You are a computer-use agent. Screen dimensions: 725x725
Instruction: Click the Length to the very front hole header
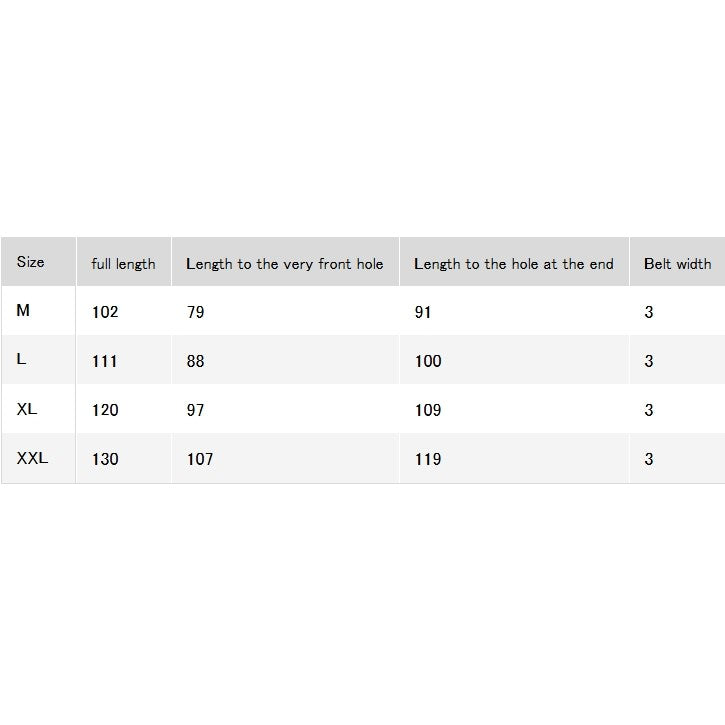(x=284, y=264)
